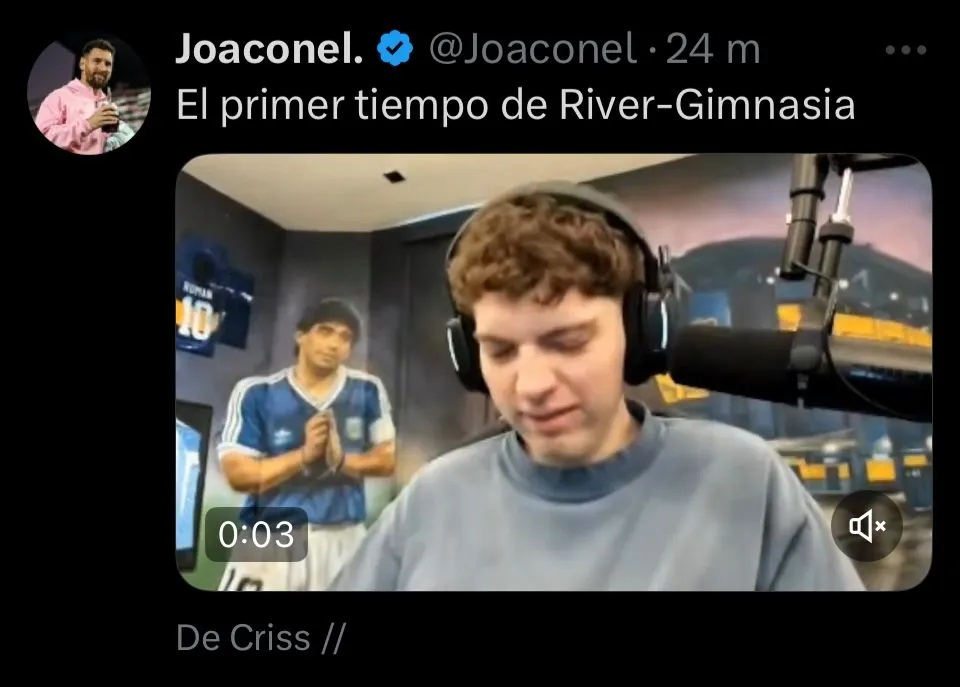960x687 pixels.
Task: Open the De Criss // attribution link
Action: point(261,638)
